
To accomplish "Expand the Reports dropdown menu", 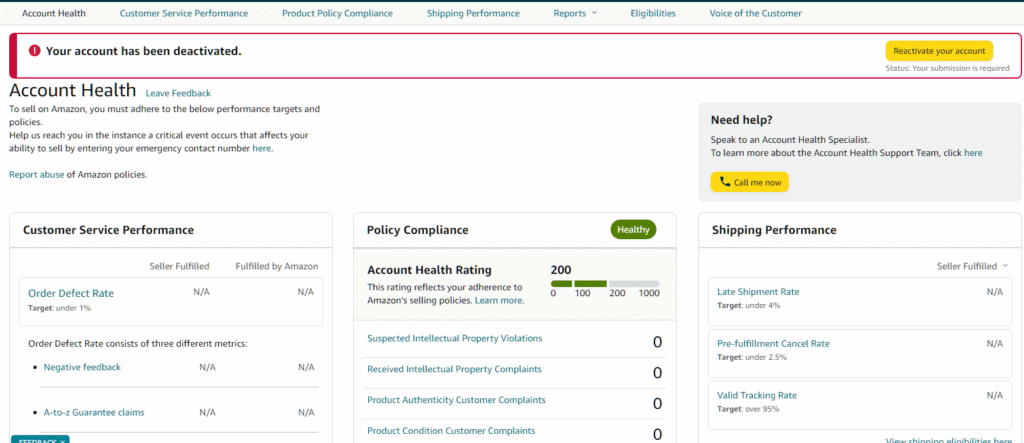I will pyautogui.click(x=575, y=13).
